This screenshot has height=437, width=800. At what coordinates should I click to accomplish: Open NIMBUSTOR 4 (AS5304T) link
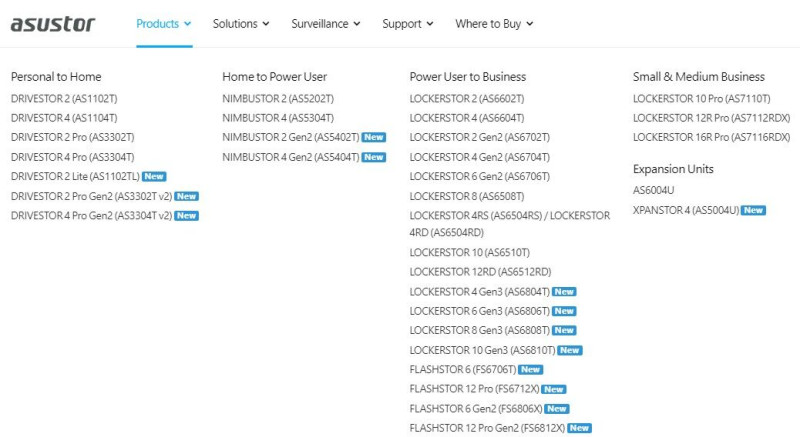[278, 118]
